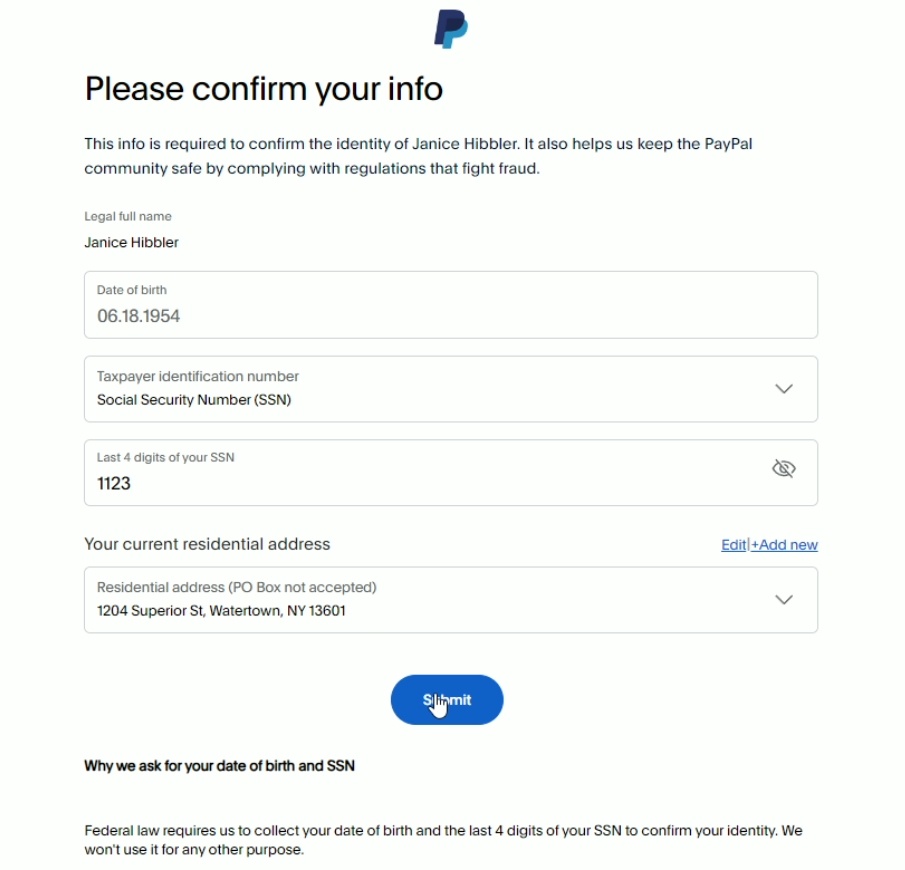Click the Edit address link
The image size is (905, 870).
tap(733, 545)
